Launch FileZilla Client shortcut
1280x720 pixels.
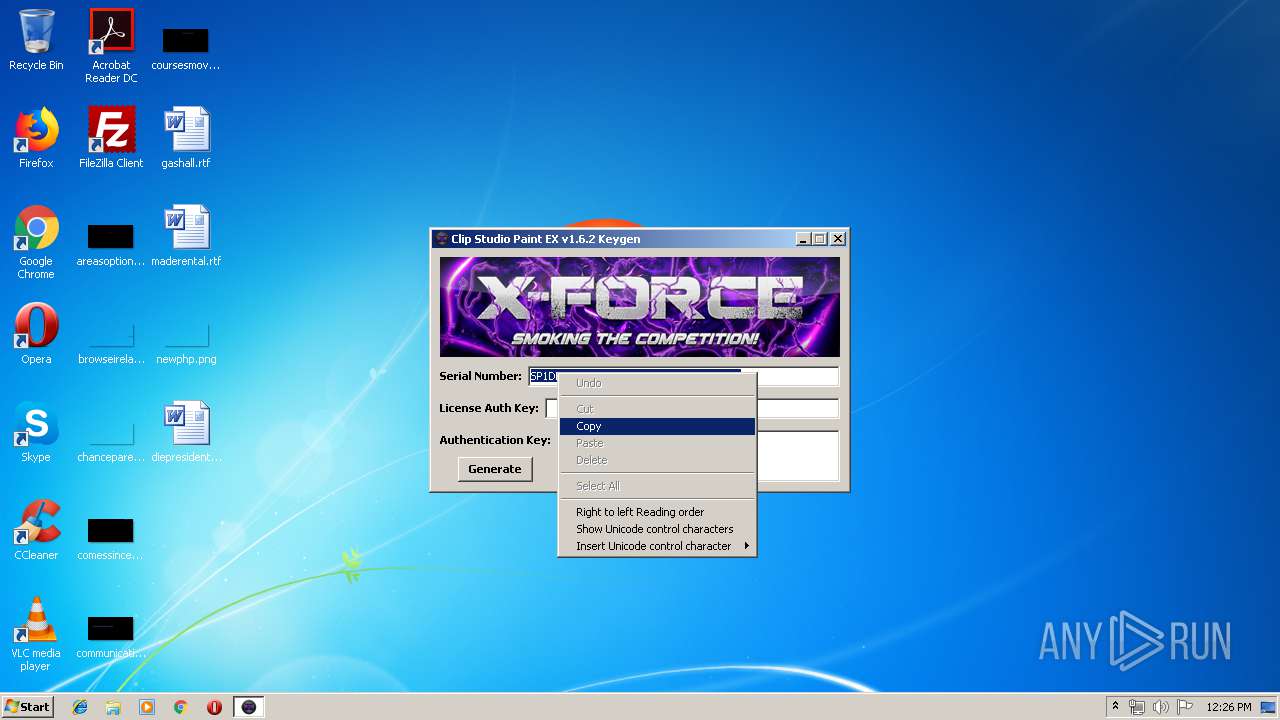111,138
